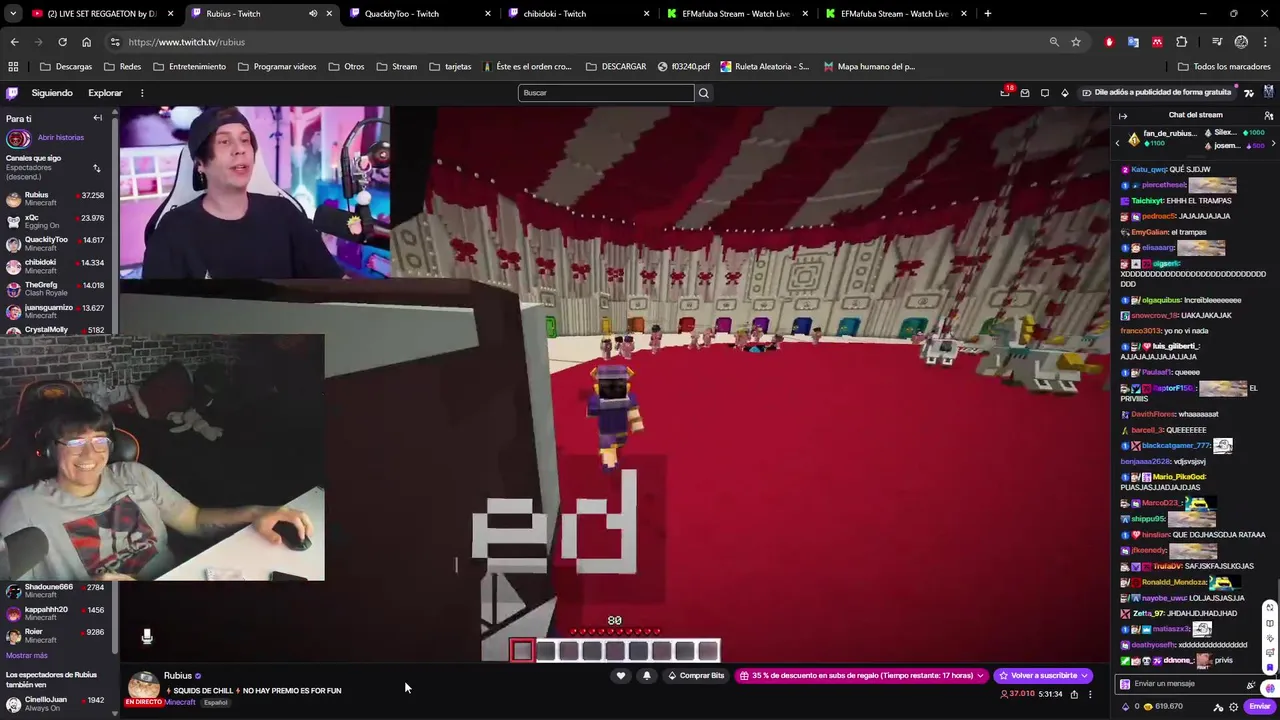Image resolution: width=1280 pixels, height=720 pixels.
Task: Click the heart follow button below video
Action: click(620, 676)
